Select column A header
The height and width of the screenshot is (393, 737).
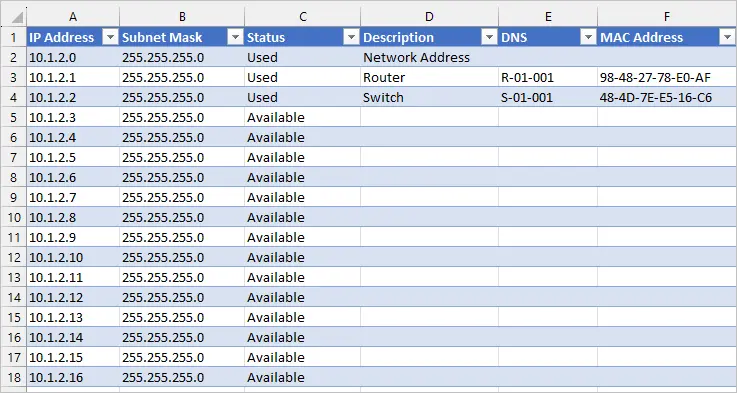point(73,17)
